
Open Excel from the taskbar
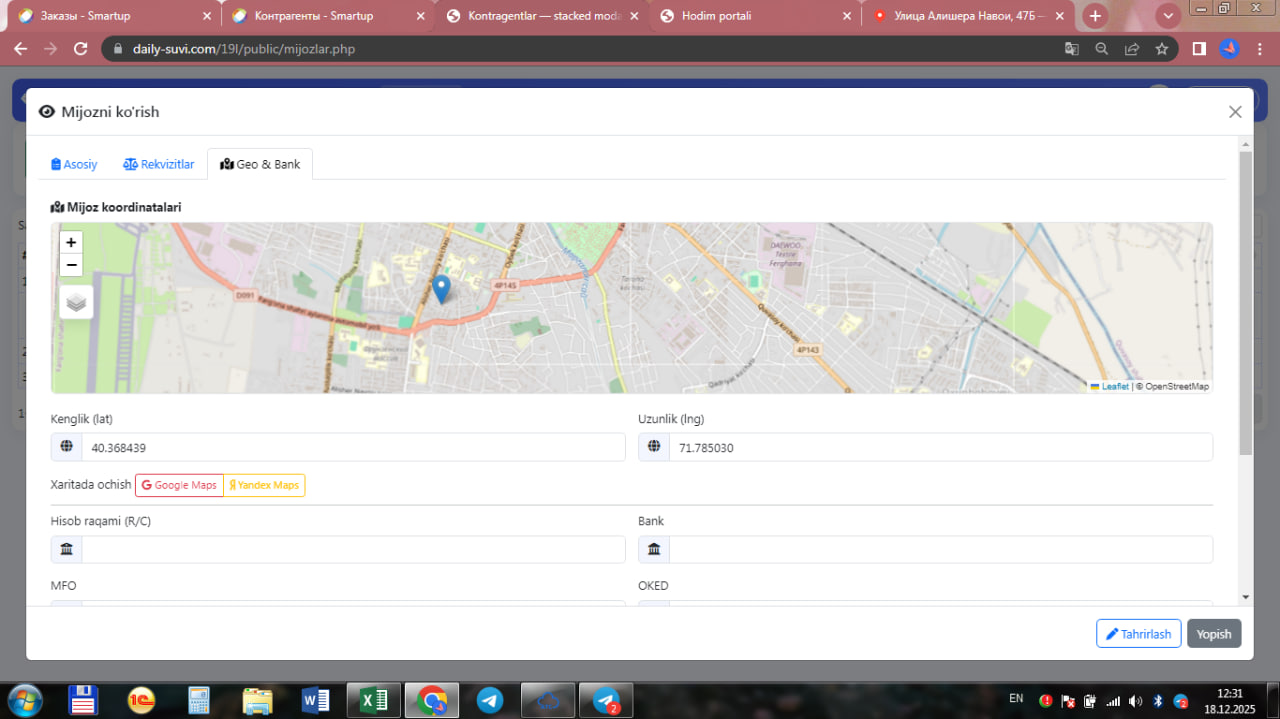(374, 701)
